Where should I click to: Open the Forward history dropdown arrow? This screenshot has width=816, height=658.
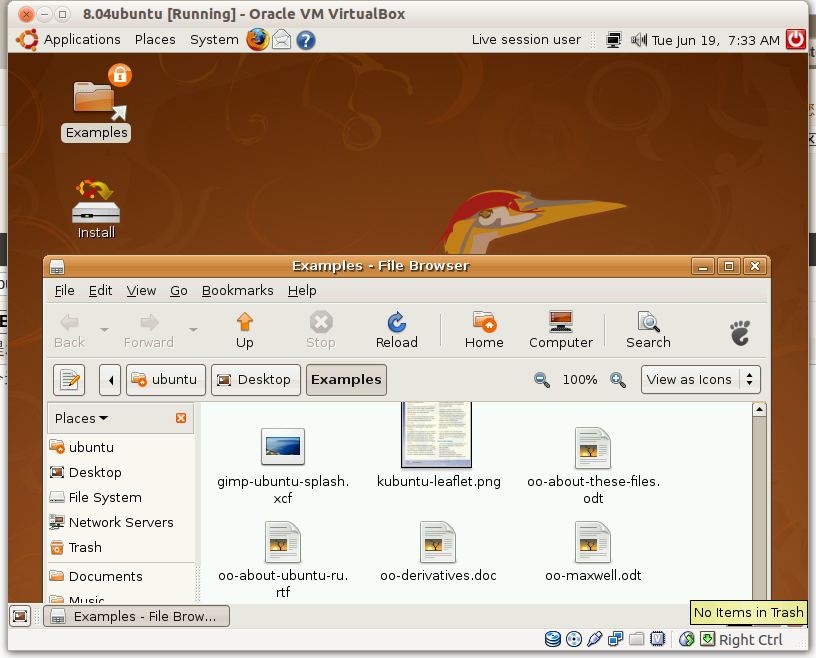[x=193, y=330]
